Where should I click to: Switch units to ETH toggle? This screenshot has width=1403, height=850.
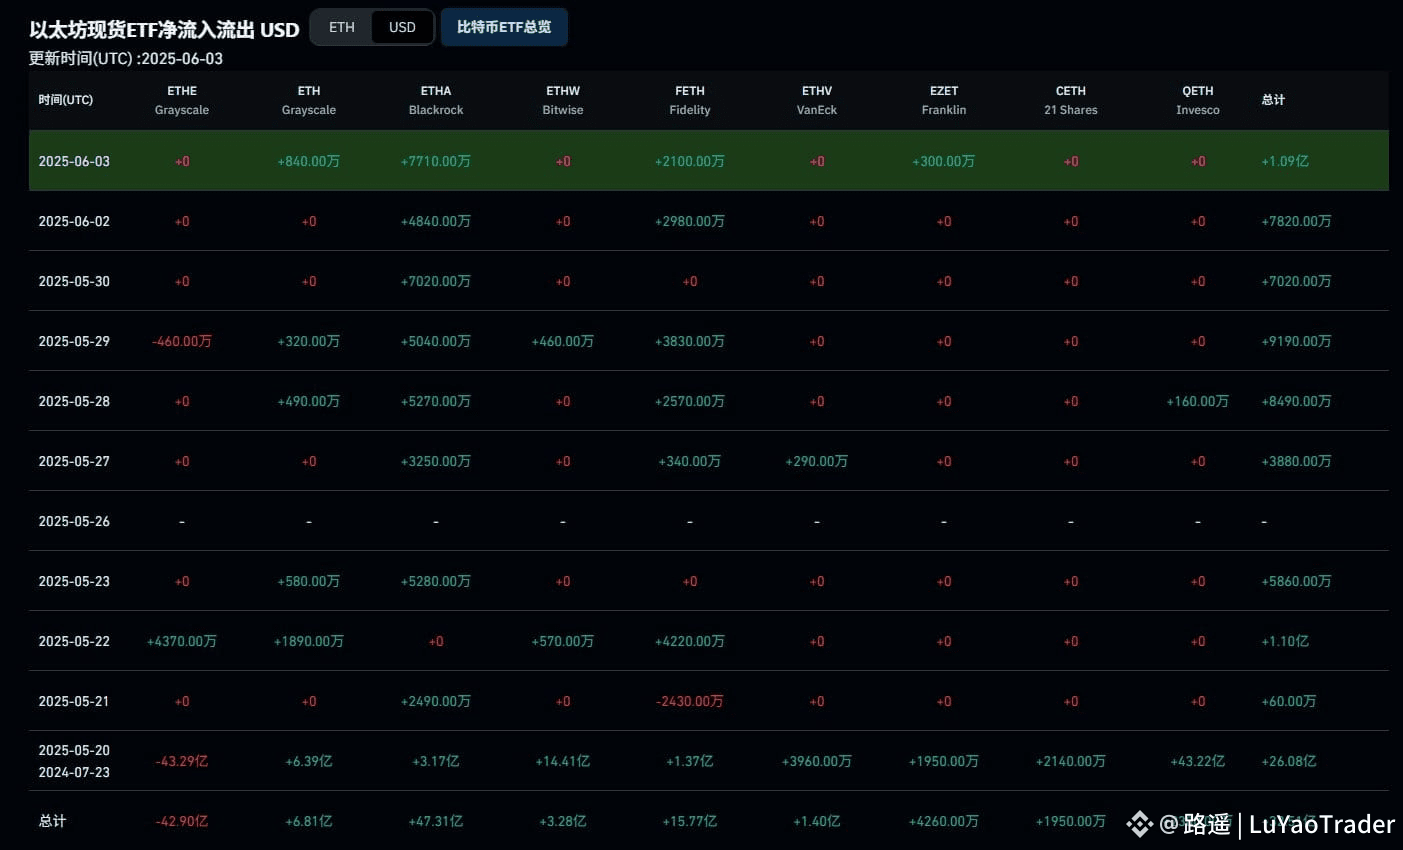(342, 27)
